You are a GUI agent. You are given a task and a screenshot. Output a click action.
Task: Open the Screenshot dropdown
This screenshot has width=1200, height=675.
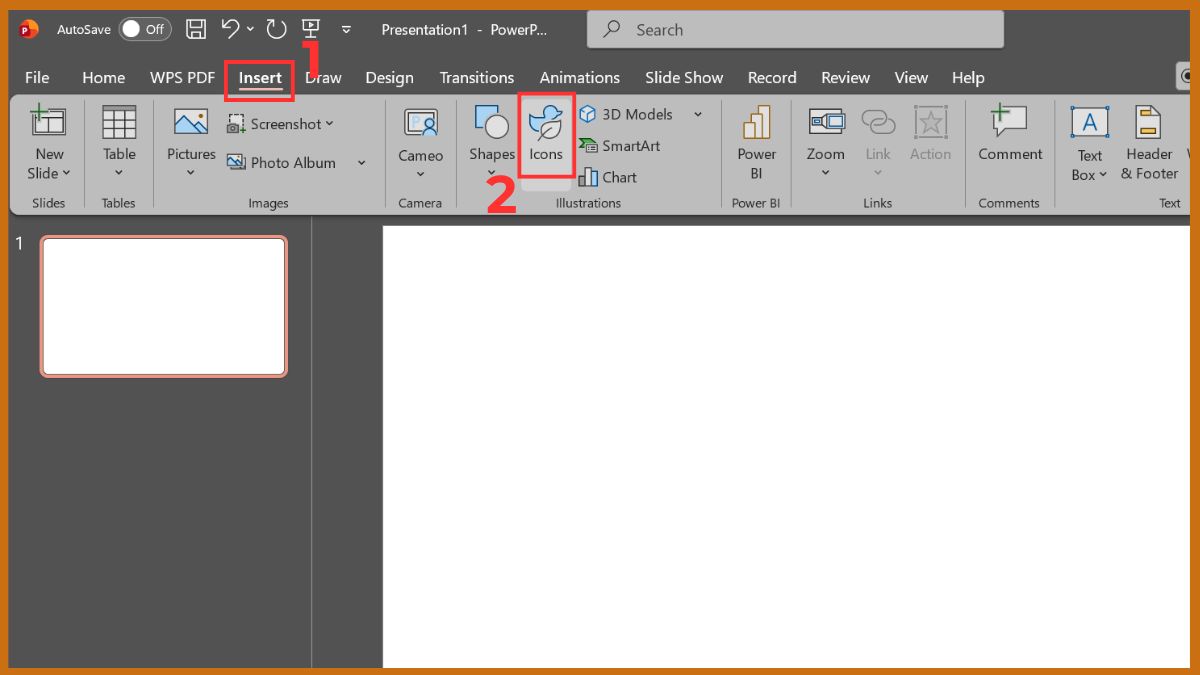[x=281, y=123]
